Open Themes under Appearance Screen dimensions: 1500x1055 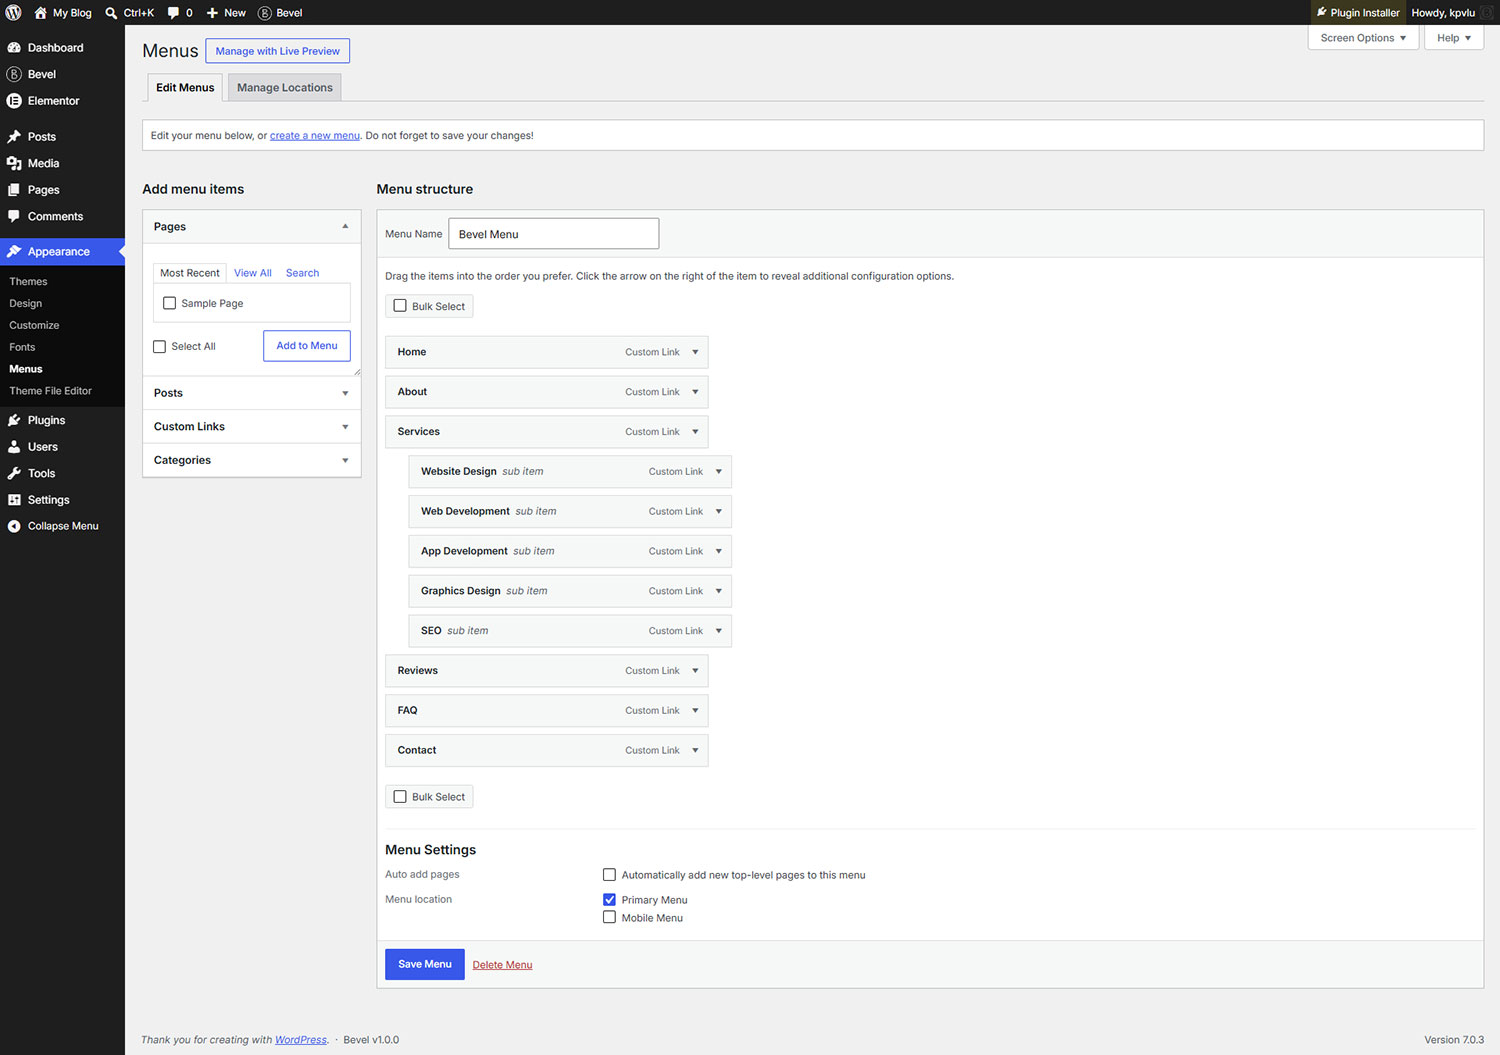coord(28,282)
